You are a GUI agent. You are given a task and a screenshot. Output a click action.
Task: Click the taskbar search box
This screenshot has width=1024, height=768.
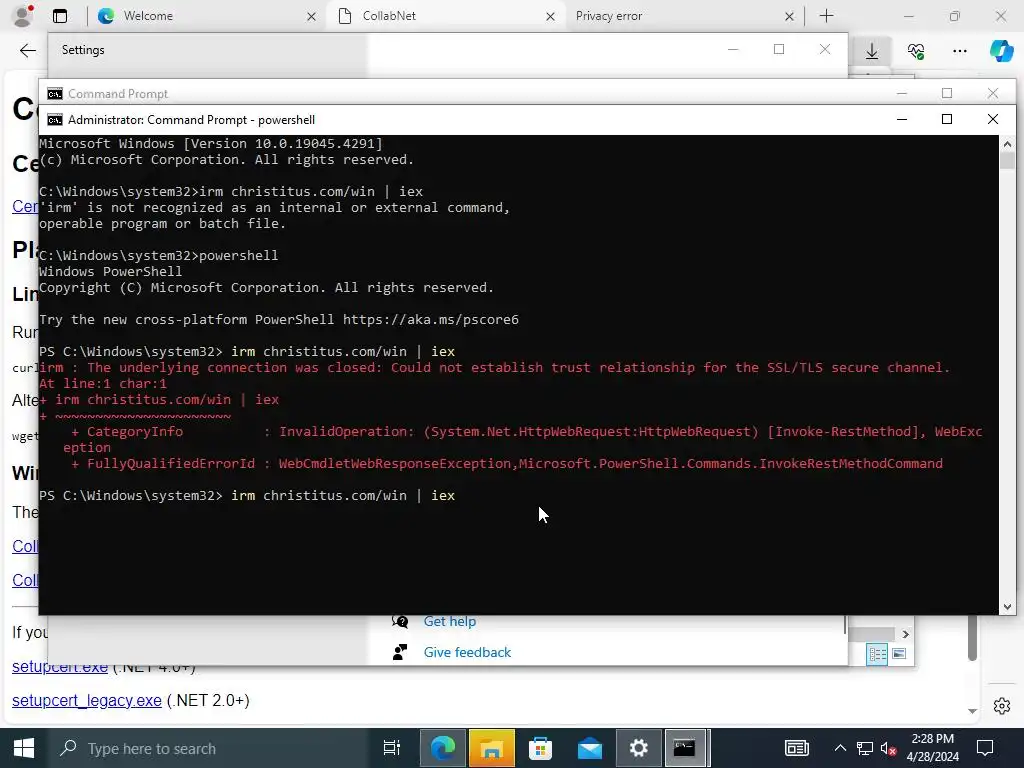click(209, 748)
